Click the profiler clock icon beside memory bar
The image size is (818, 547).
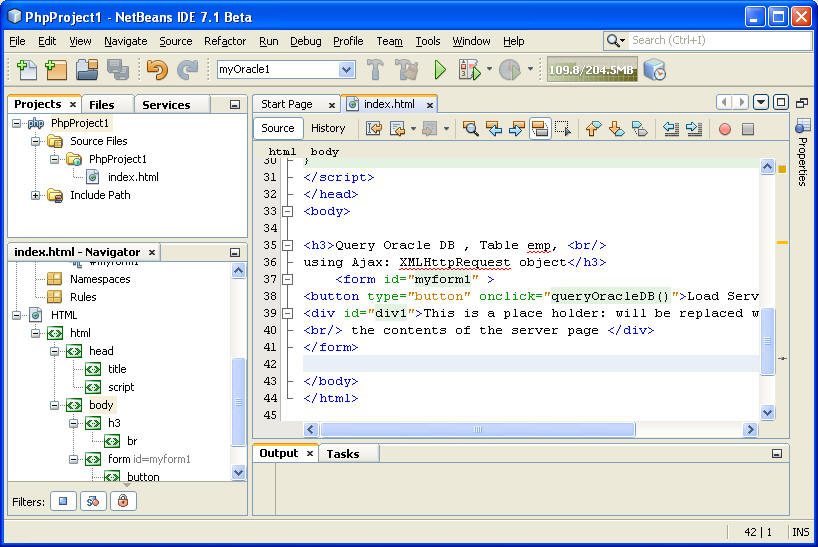(x=654, y=69)
